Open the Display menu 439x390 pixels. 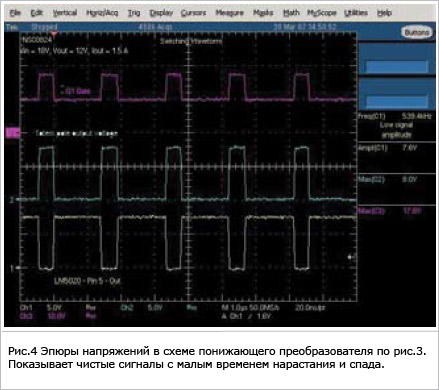pyautogui.click(x=161, y=13)
